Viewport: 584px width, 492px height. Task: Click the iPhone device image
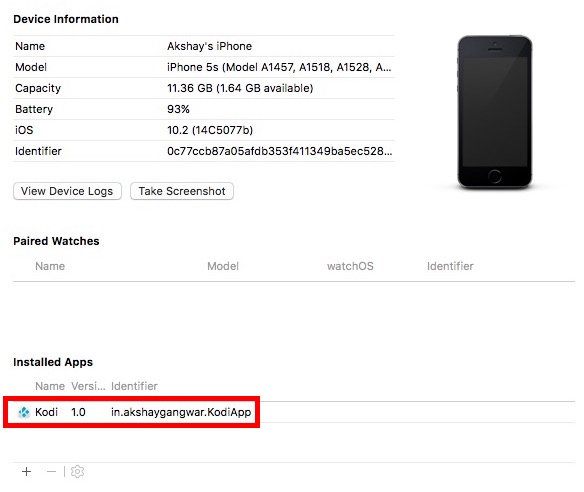coord(495,112)
